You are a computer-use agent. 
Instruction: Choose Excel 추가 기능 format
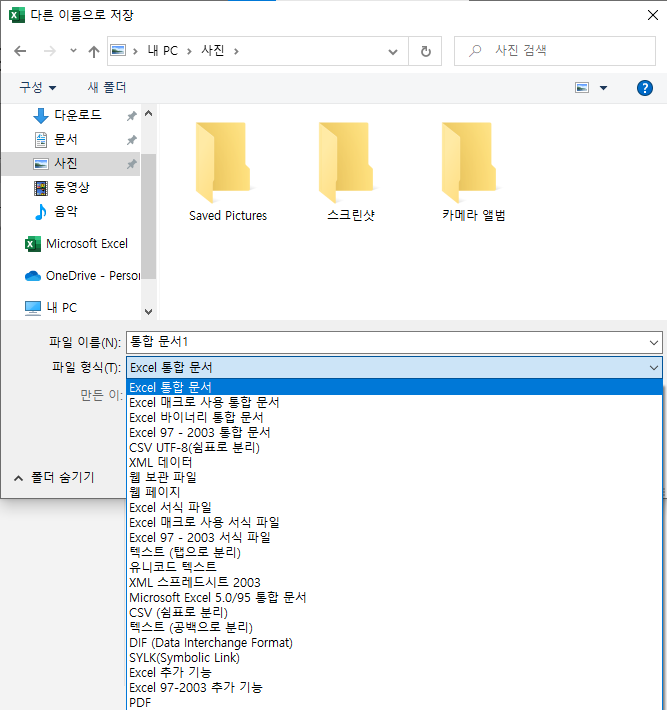tap(394, 672)
